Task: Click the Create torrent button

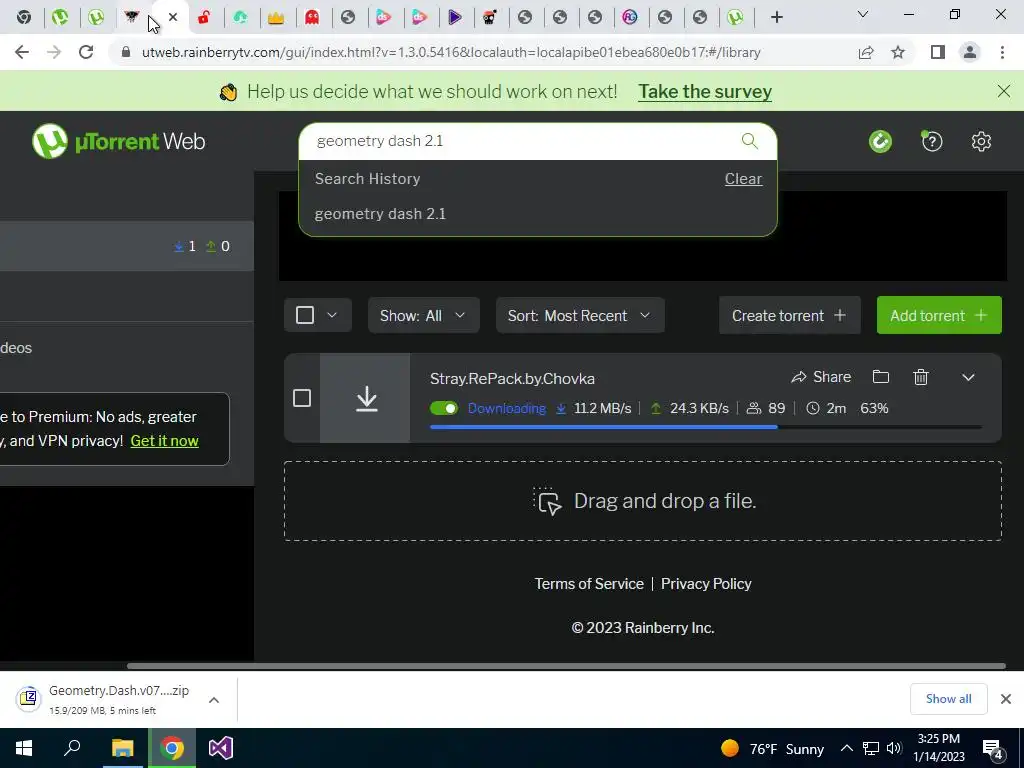Action: point(790,315)
